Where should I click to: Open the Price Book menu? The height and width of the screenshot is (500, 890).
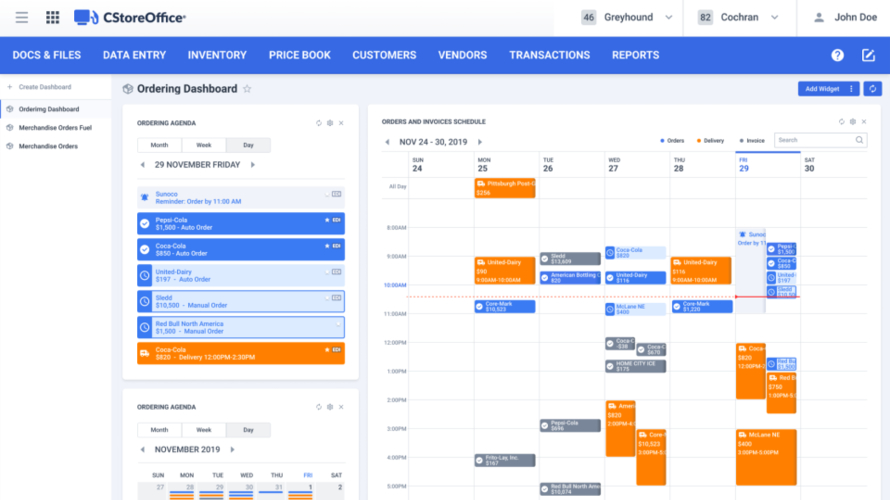pyautogui.click(x=300, y=55)
